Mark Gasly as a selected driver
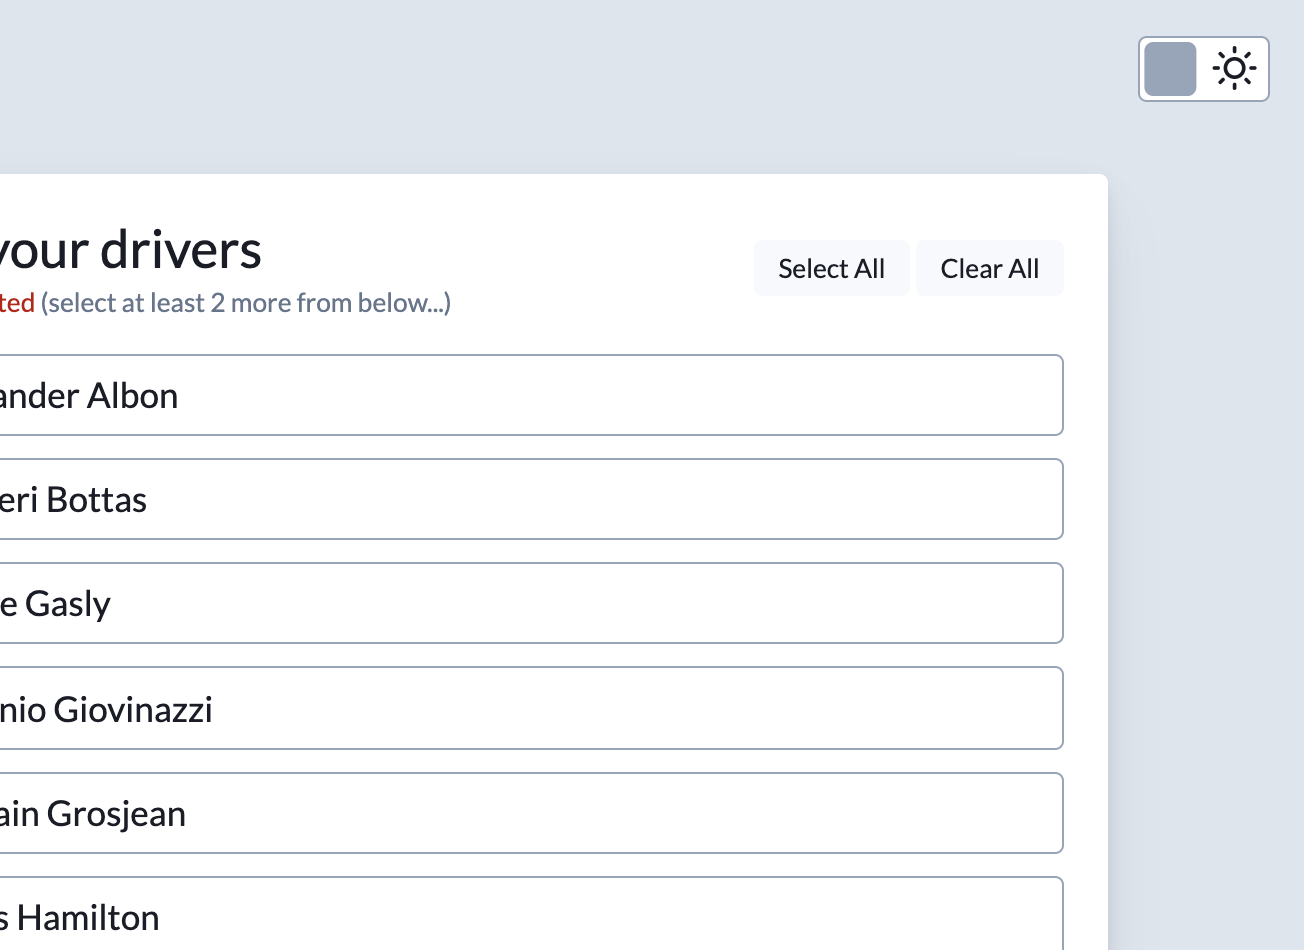Image resolution: width=1304 pixels, height=950 pixels. 500,603
